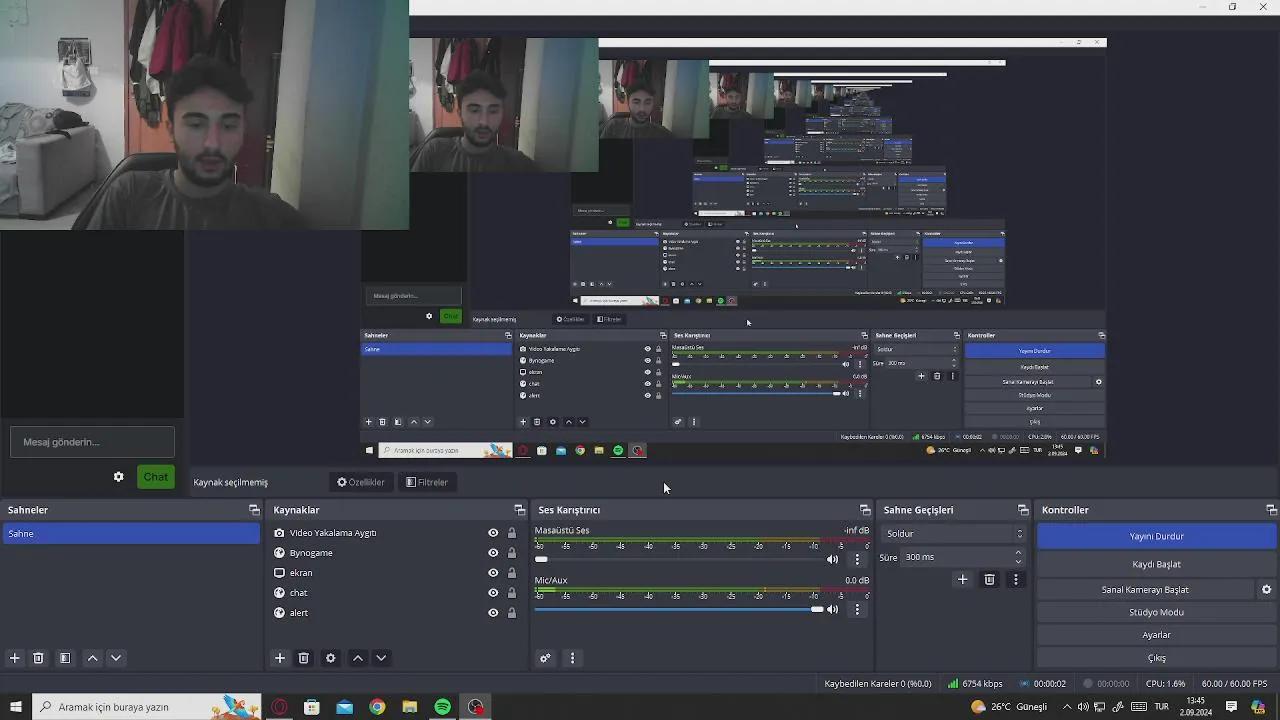Move scene down in Sahneler panel

click(x=116, y=658)
